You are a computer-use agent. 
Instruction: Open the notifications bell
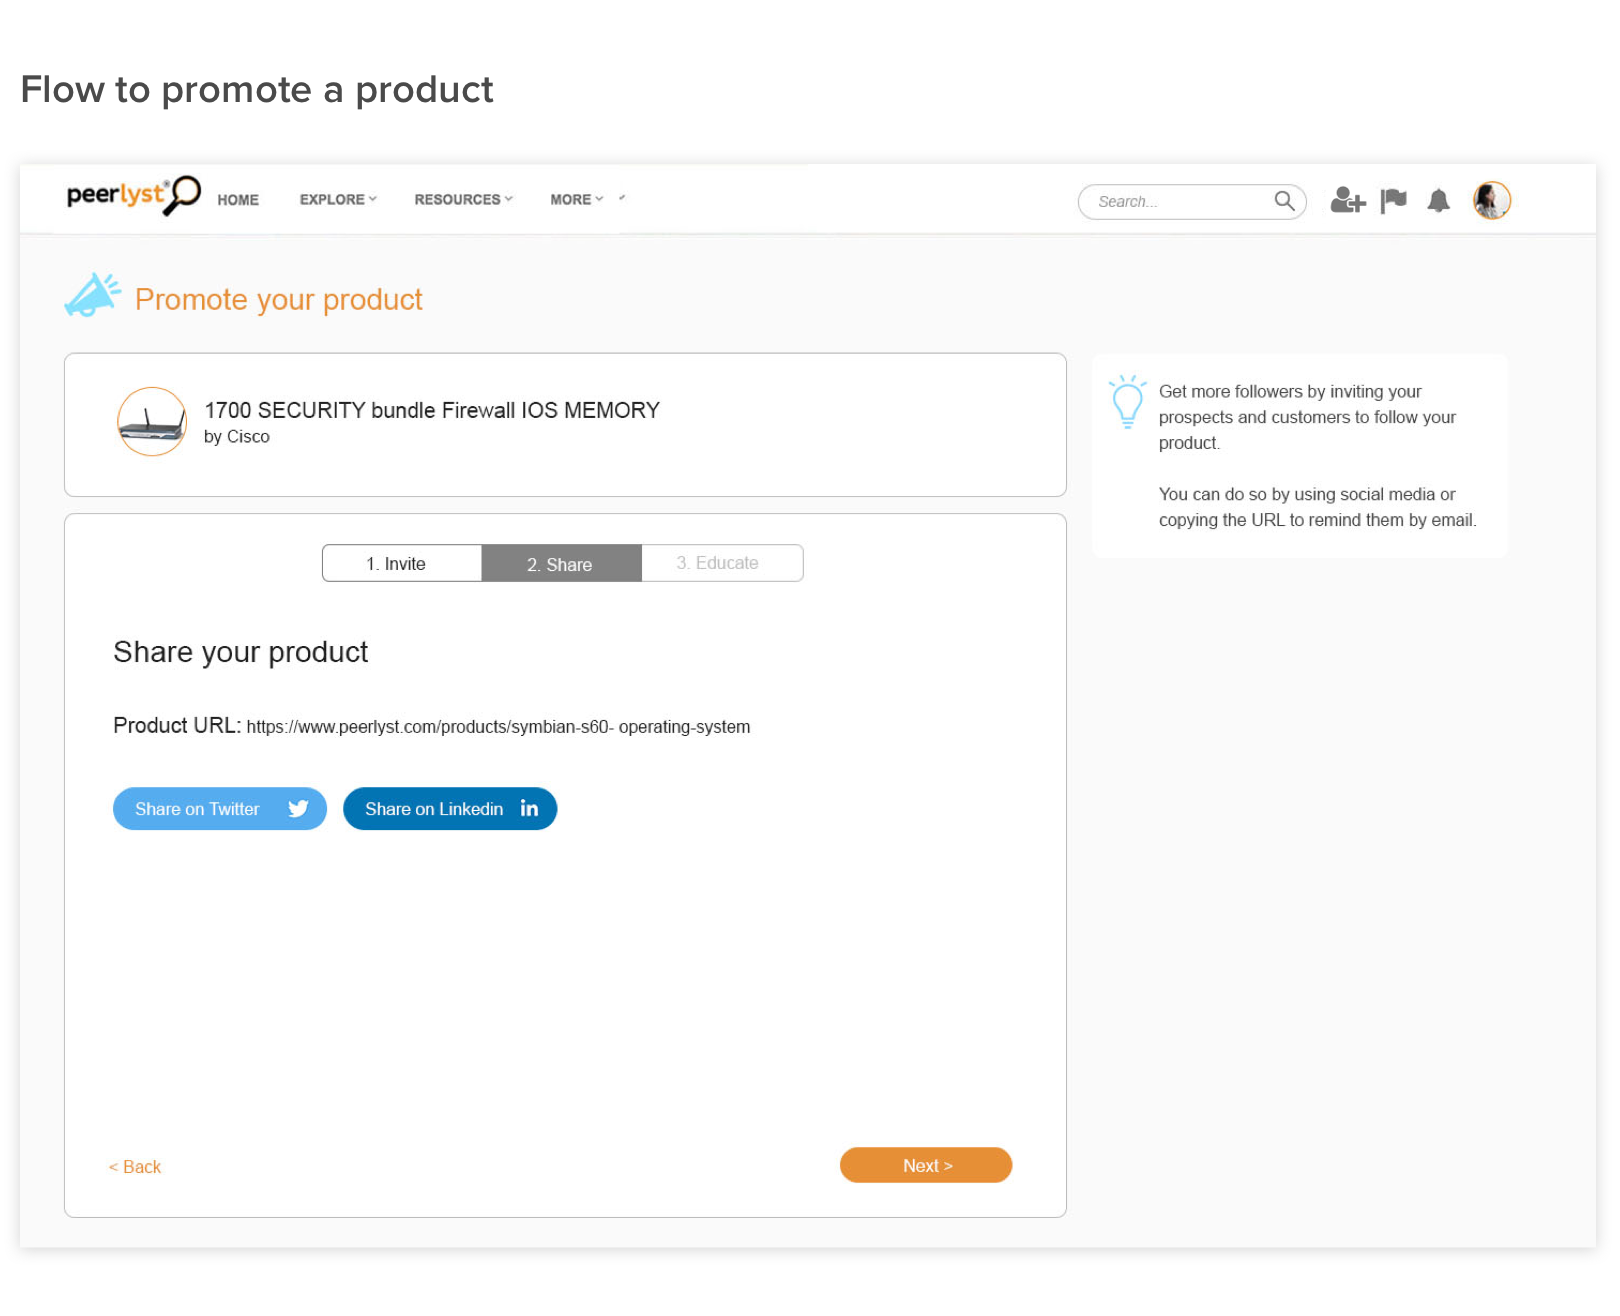1438,201
